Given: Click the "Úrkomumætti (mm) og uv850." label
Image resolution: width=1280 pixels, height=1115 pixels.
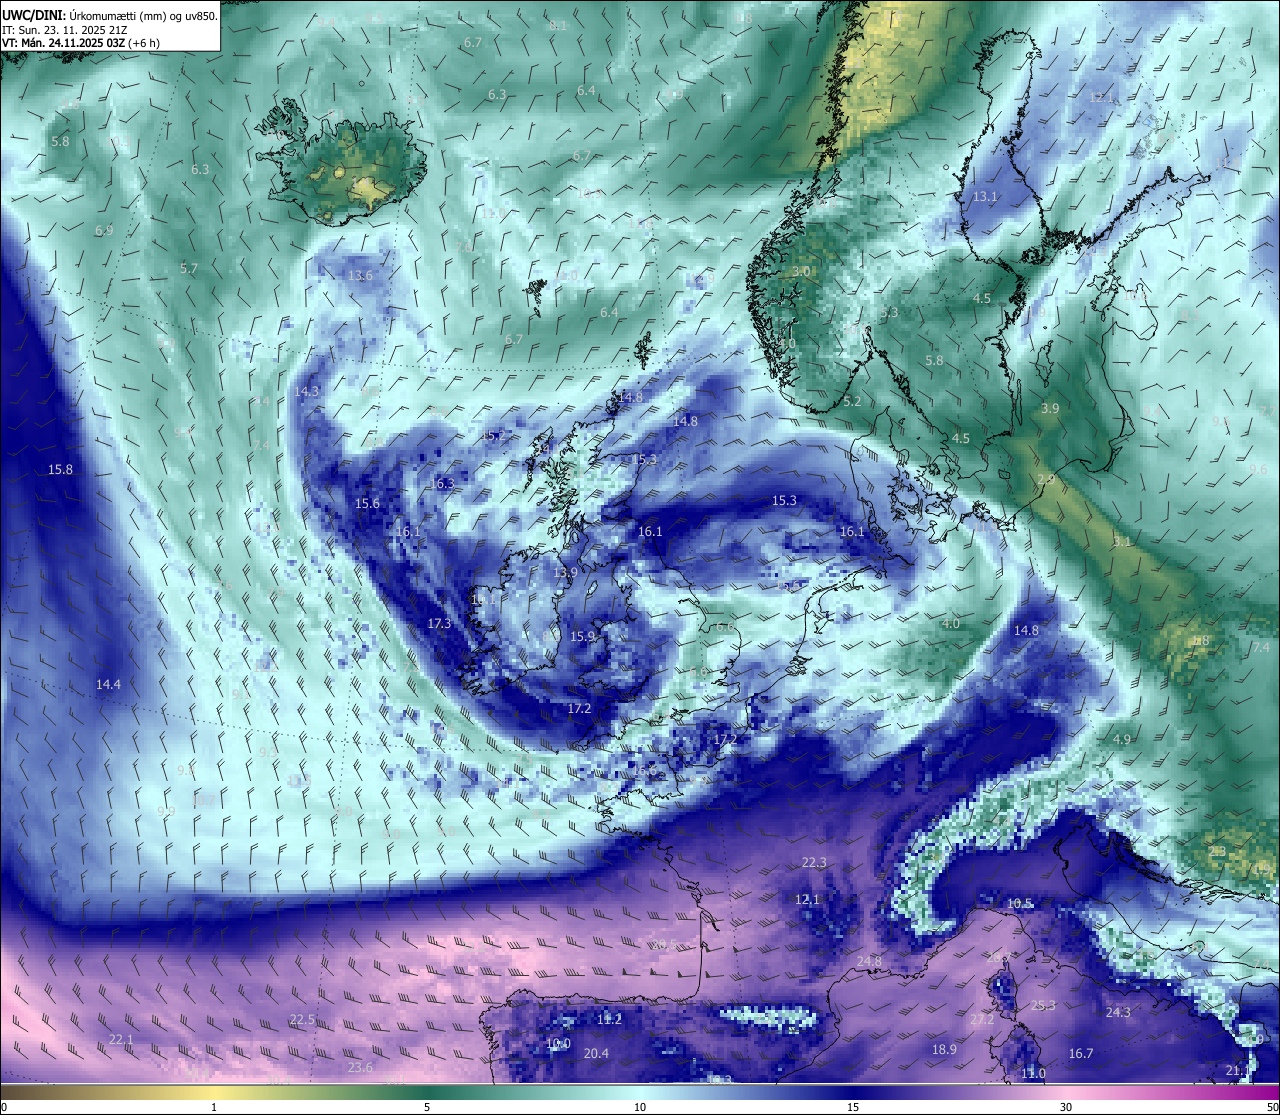Looking at the screenshot, I should (x=143, y=15).
